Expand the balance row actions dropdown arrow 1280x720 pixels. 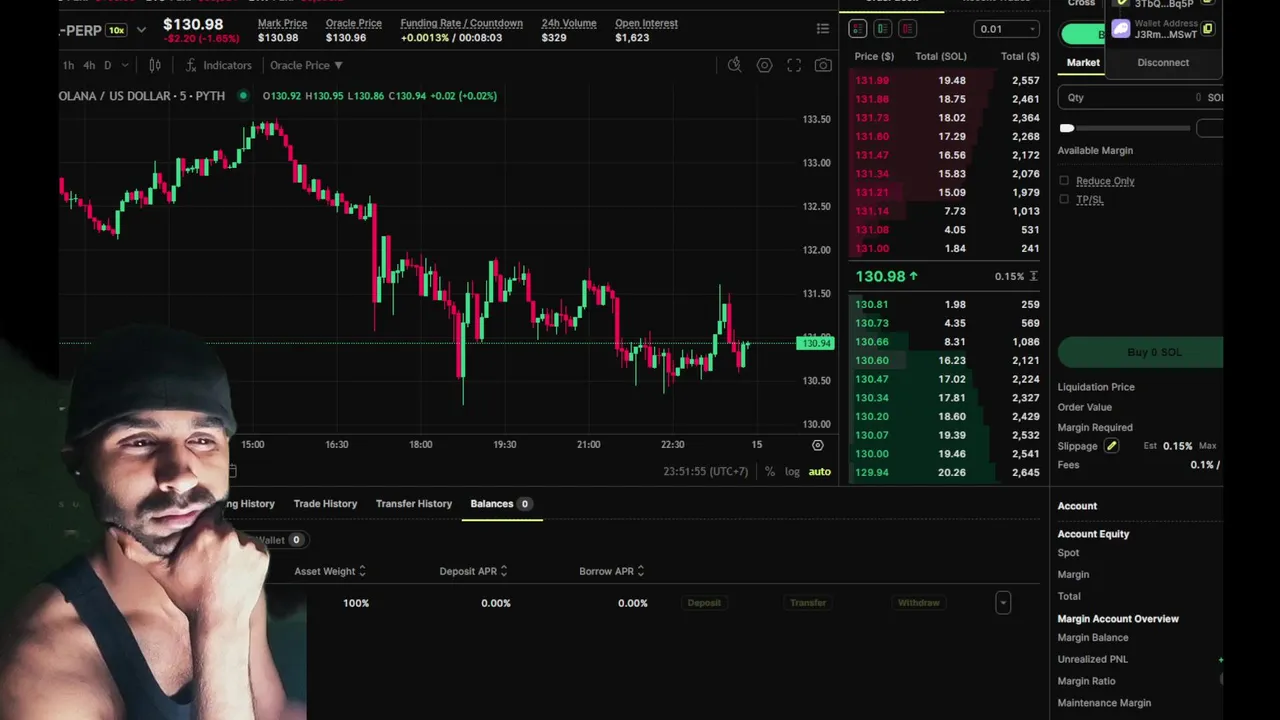(x=1003, y=603)
